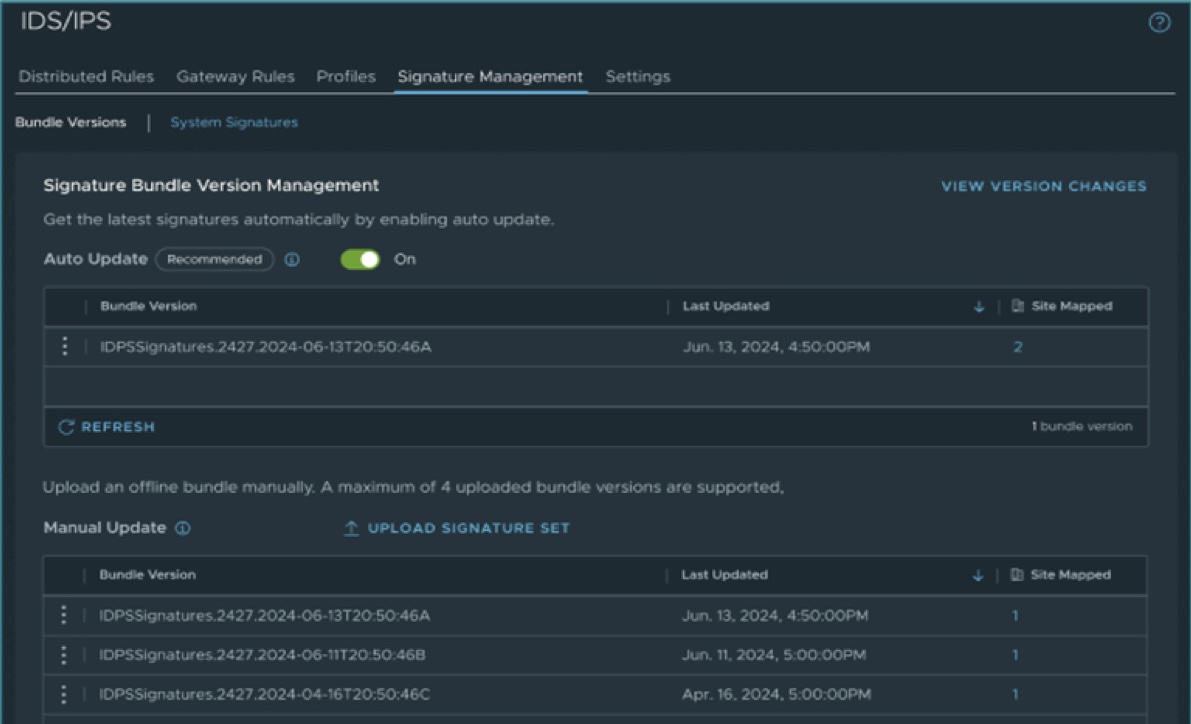Open the Site Mapped link for the 2024-06-13 manual bundle
Screen dimensions: 1191x724
pos(1015,616)
